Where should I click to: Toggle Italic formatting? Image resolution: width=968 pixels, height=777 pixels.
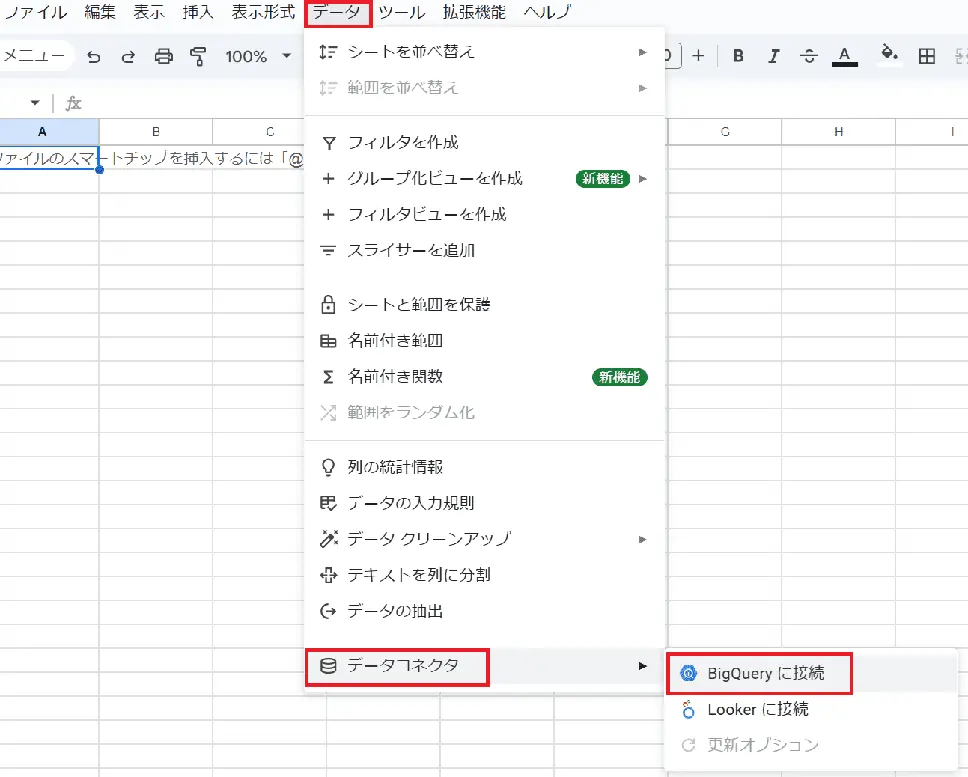click(x=773, y=56)
